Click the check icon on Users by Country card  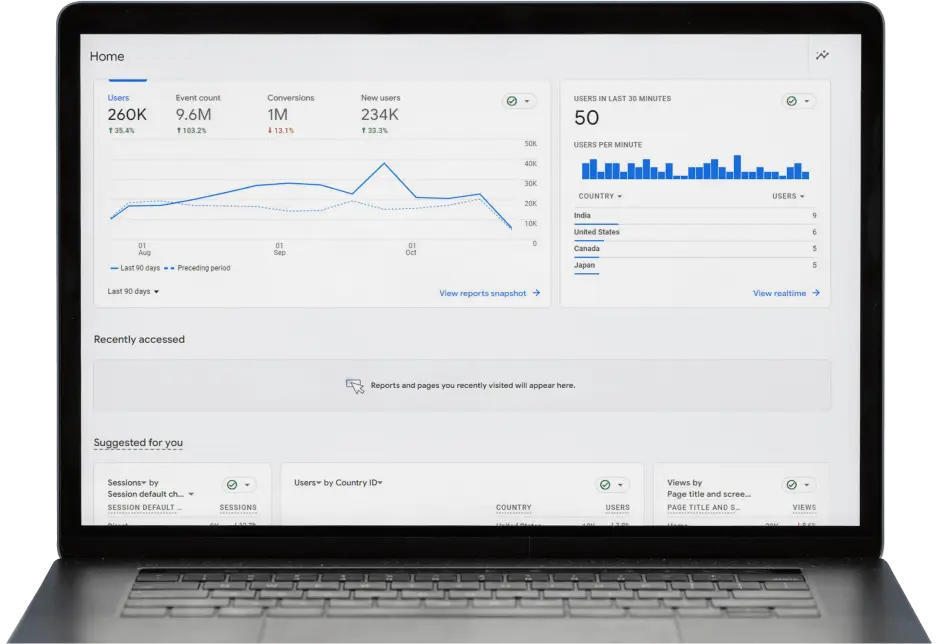click(x=606, y=485)
